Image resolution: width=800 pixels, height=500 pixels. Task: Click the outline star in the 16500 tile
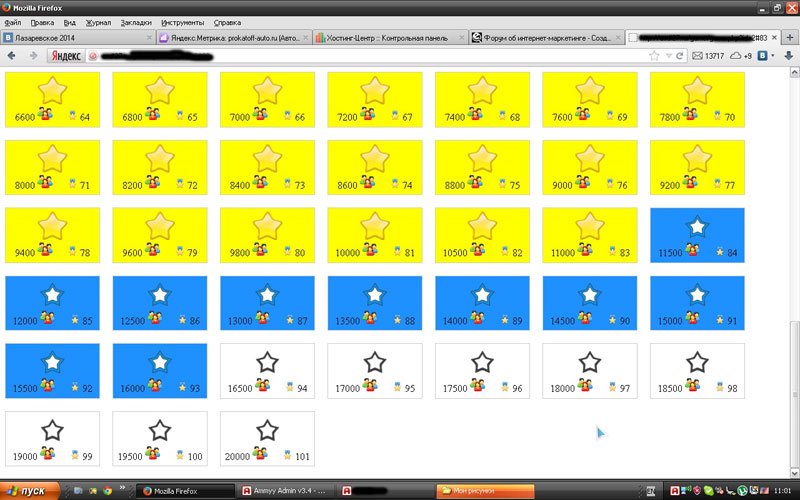[267, 362]
